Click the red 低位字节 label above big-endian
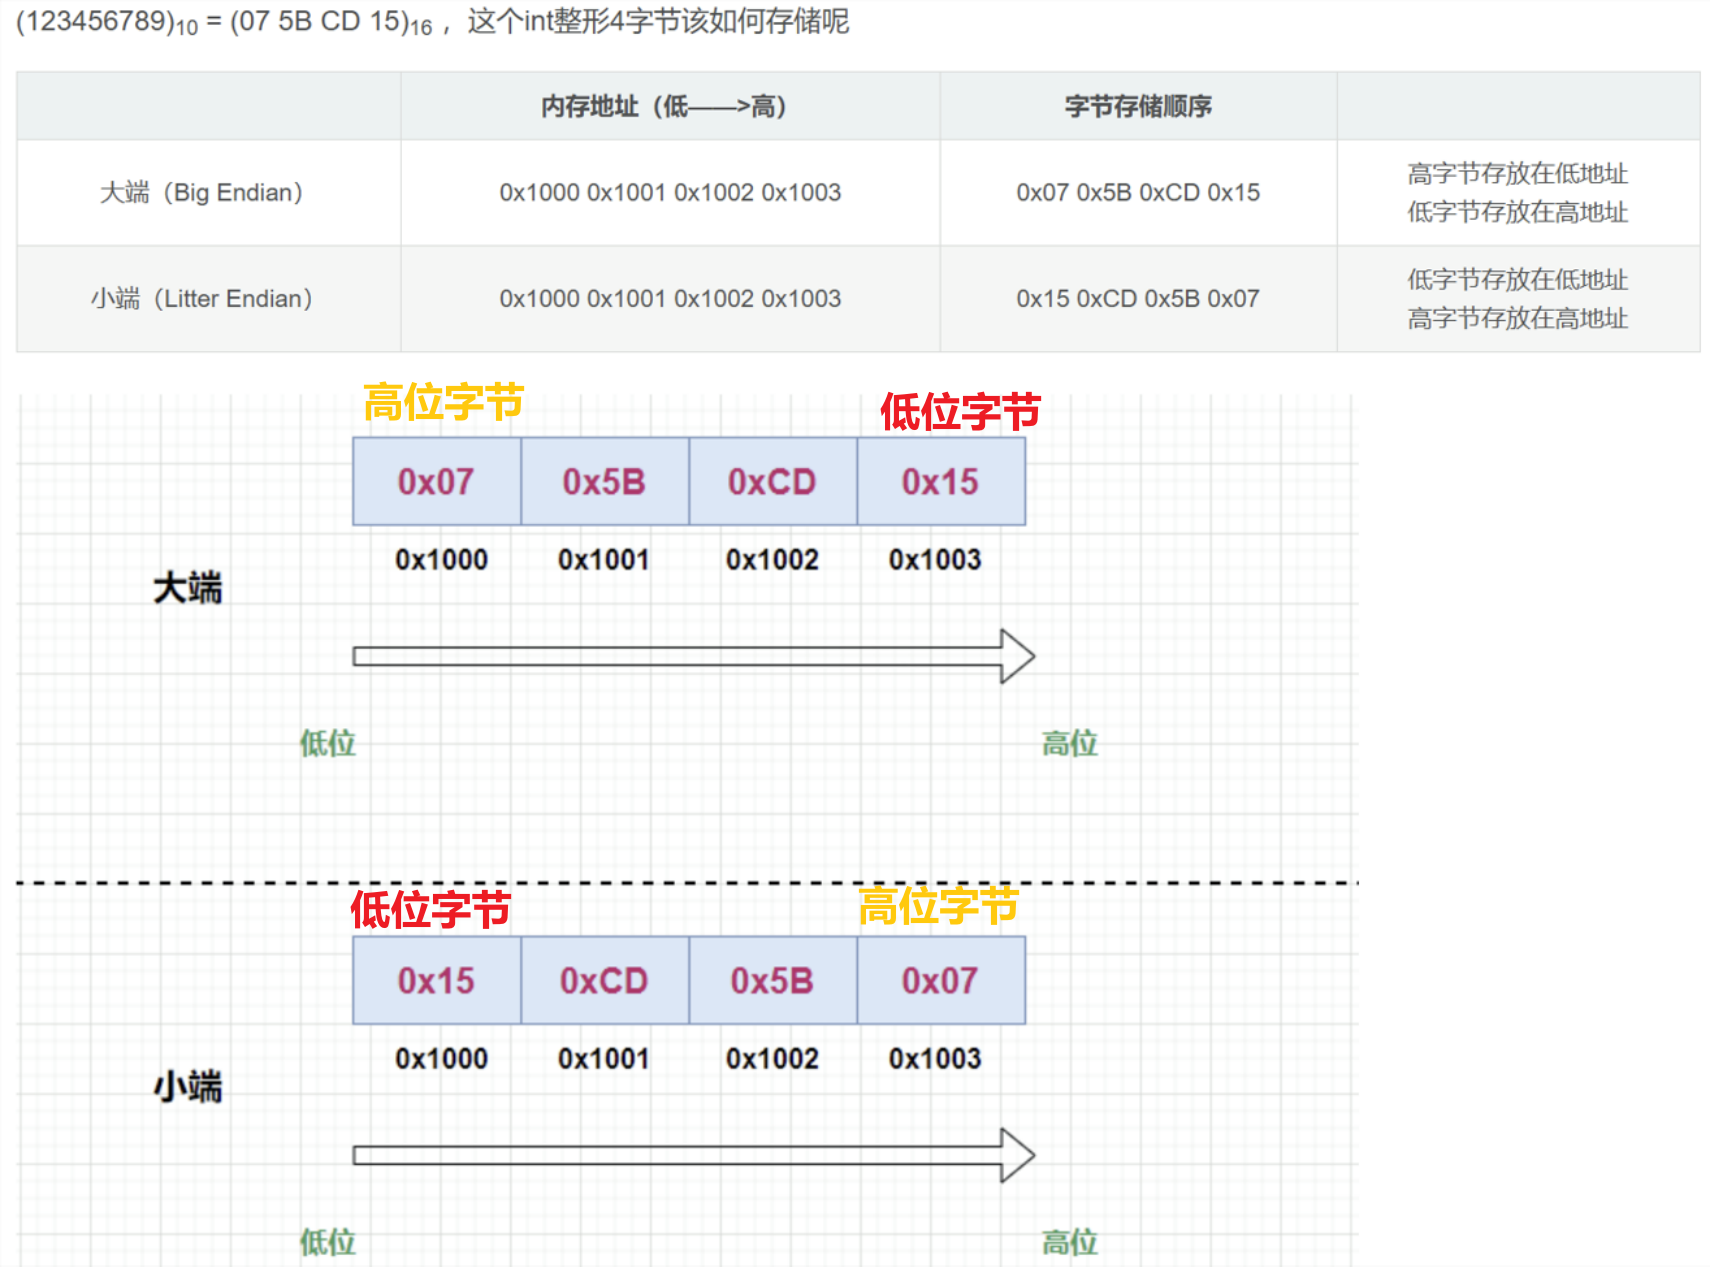The height and width of the screenshot is (1267, 1710). 960,411
